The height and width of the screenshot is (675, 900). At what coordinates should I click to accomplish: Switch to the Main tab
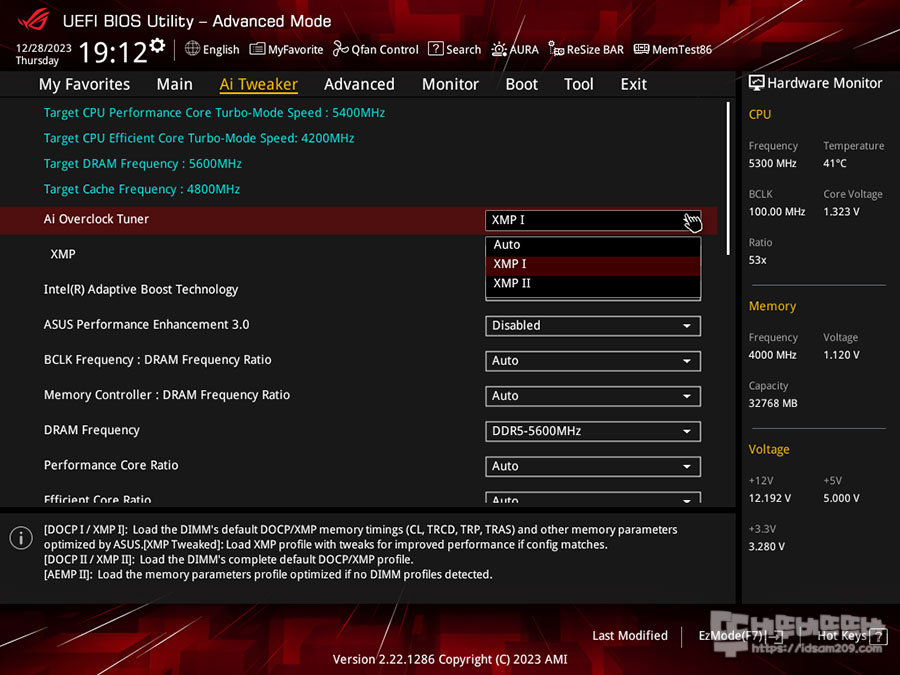174,84
